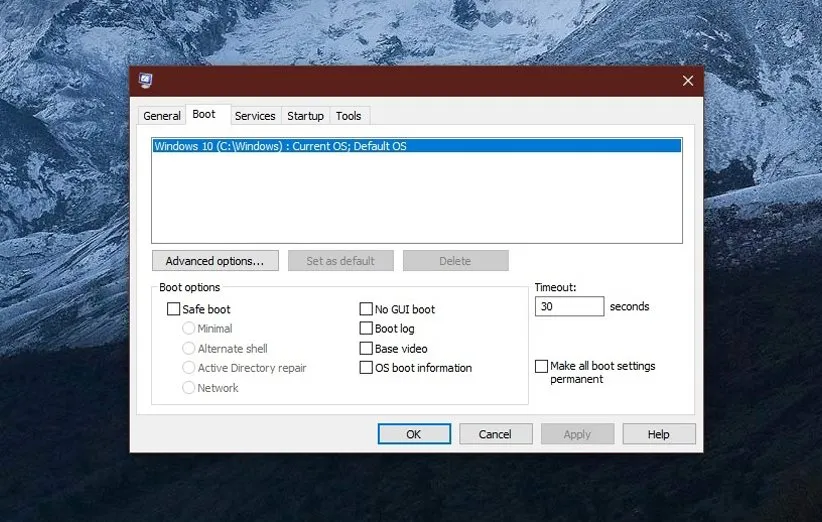Go to the Tools tab
The width and height of the screenshot is (822, 522).
point(348,116)
